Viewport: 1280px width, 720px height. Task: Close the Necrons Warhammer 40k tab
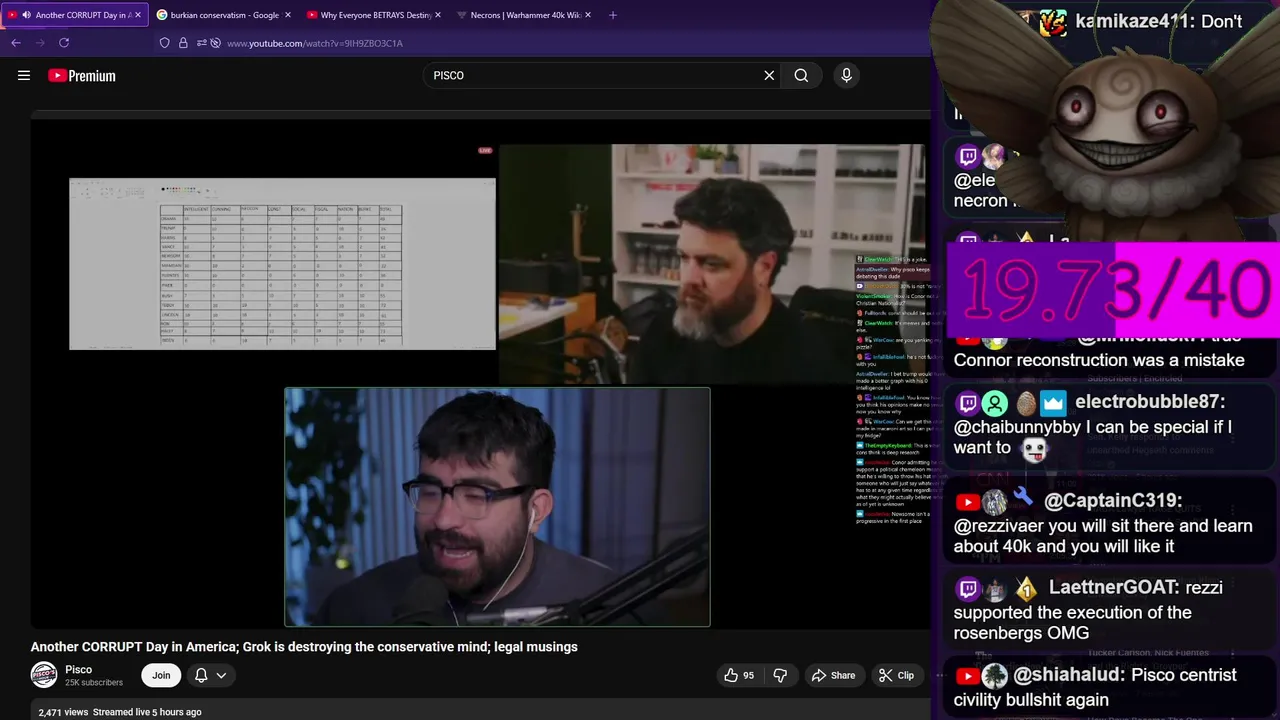(588, 15)
